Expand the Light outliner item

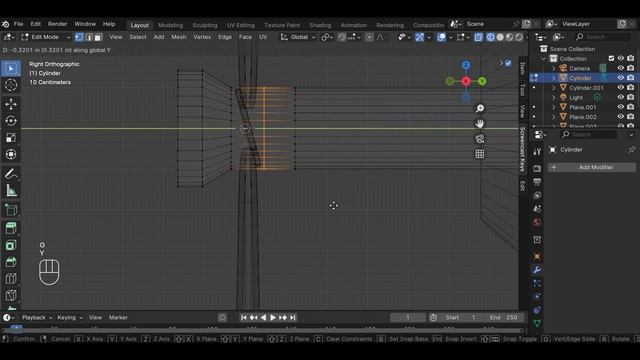[554, 97]
